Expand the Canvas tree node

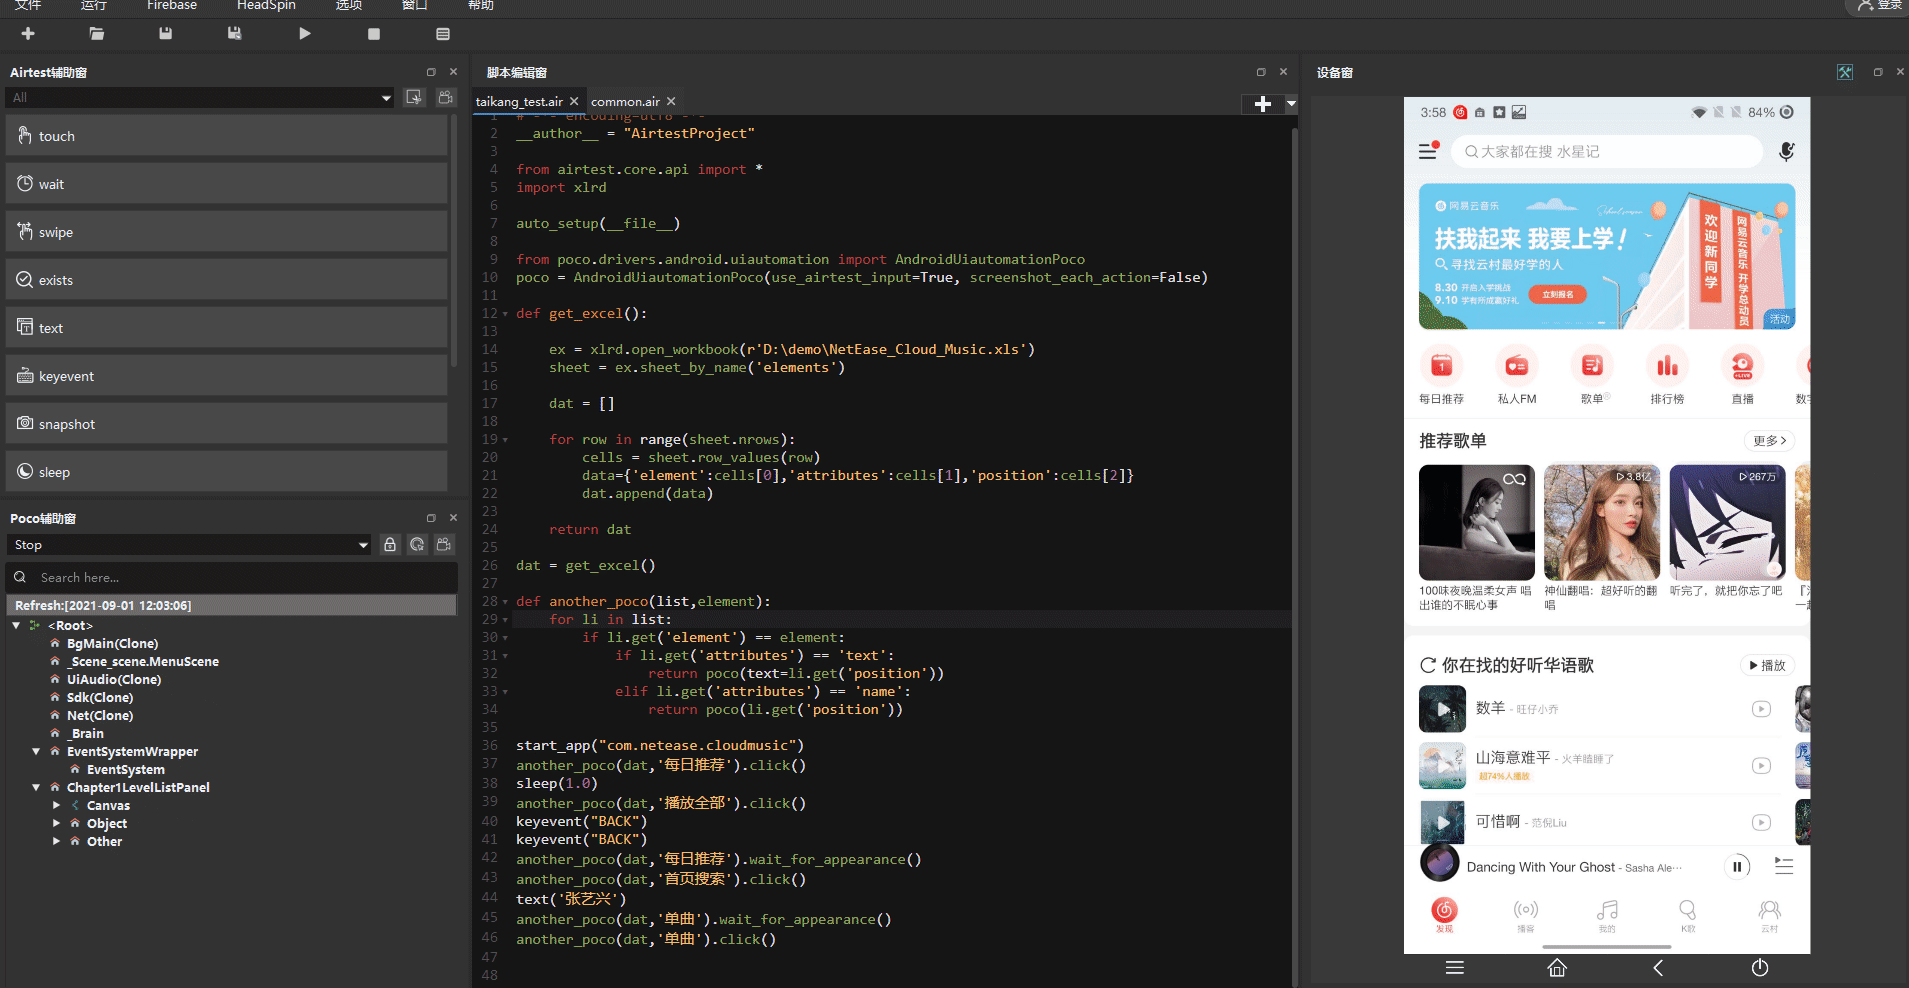click(56, 805)
